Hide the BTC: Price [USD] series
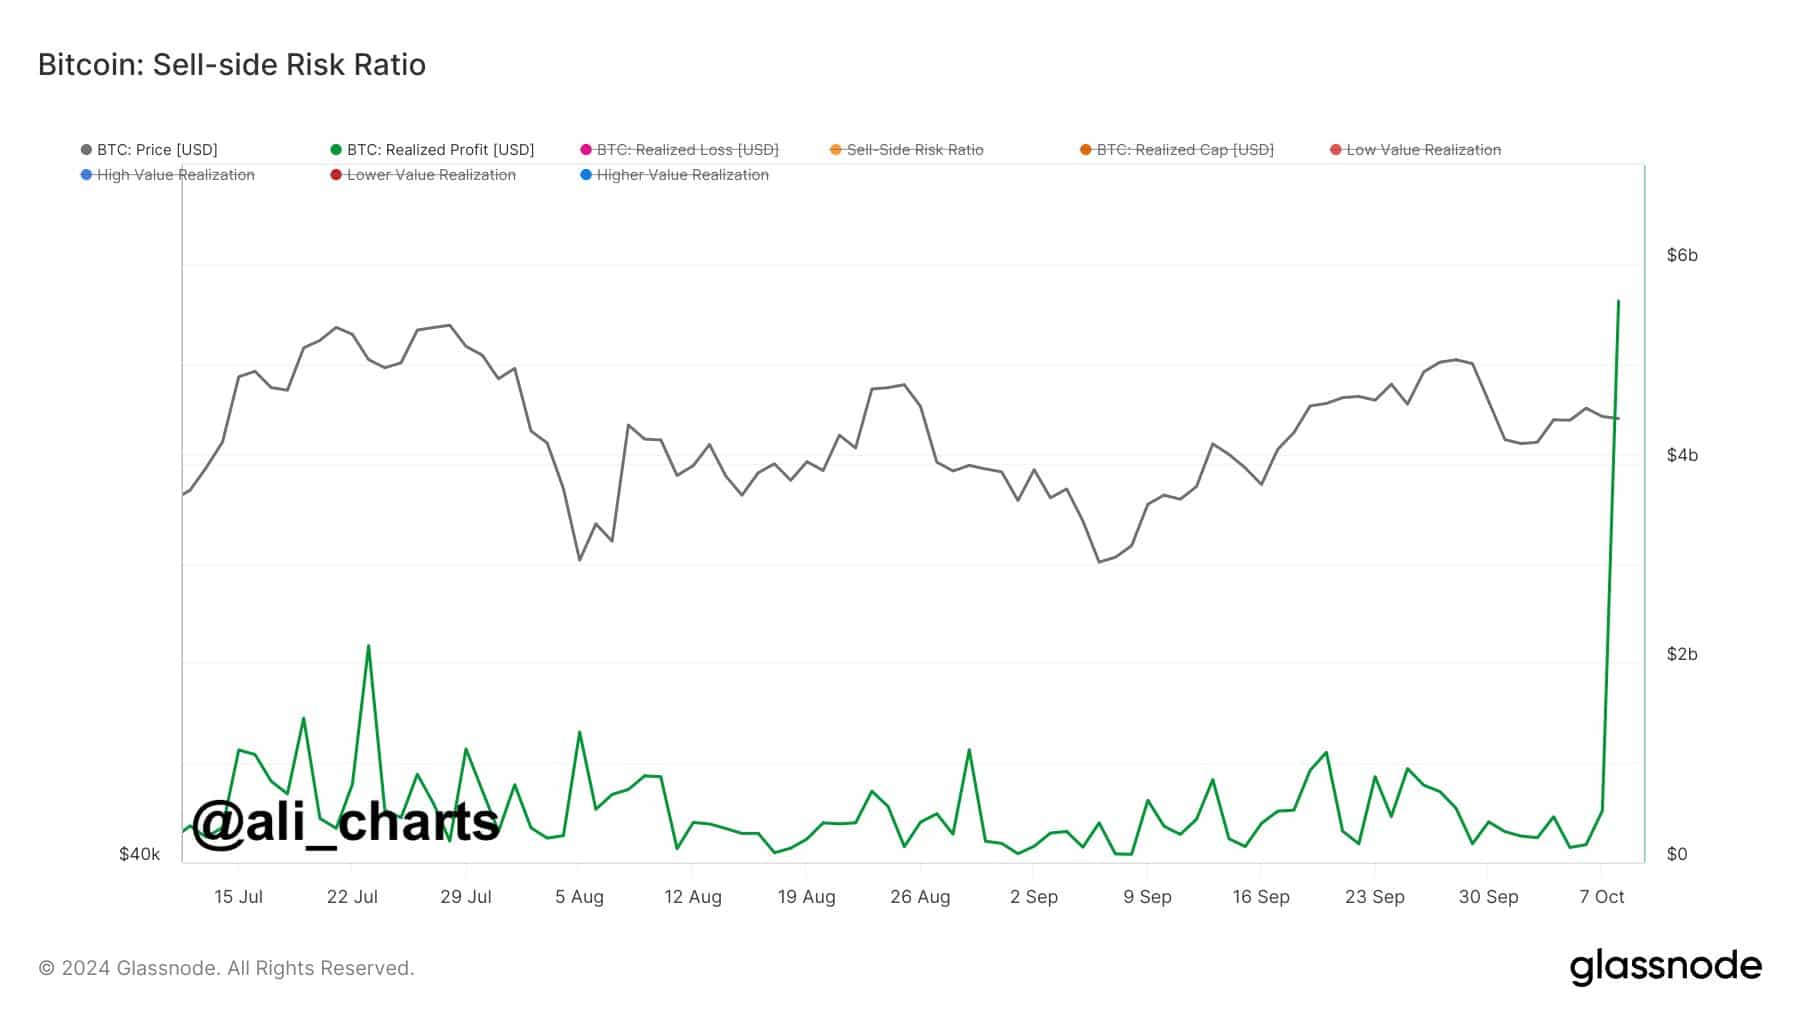The width and height of the screenshot is (1800, 1013). click(157, 150)
